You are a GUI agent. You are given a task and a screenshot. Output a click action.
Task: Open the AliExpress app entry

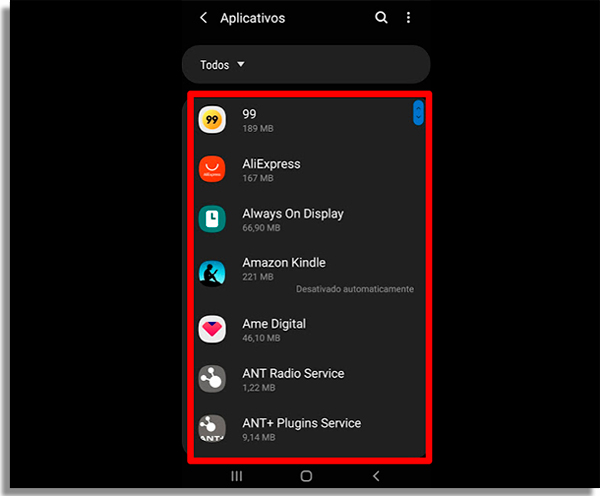point(309,169)
